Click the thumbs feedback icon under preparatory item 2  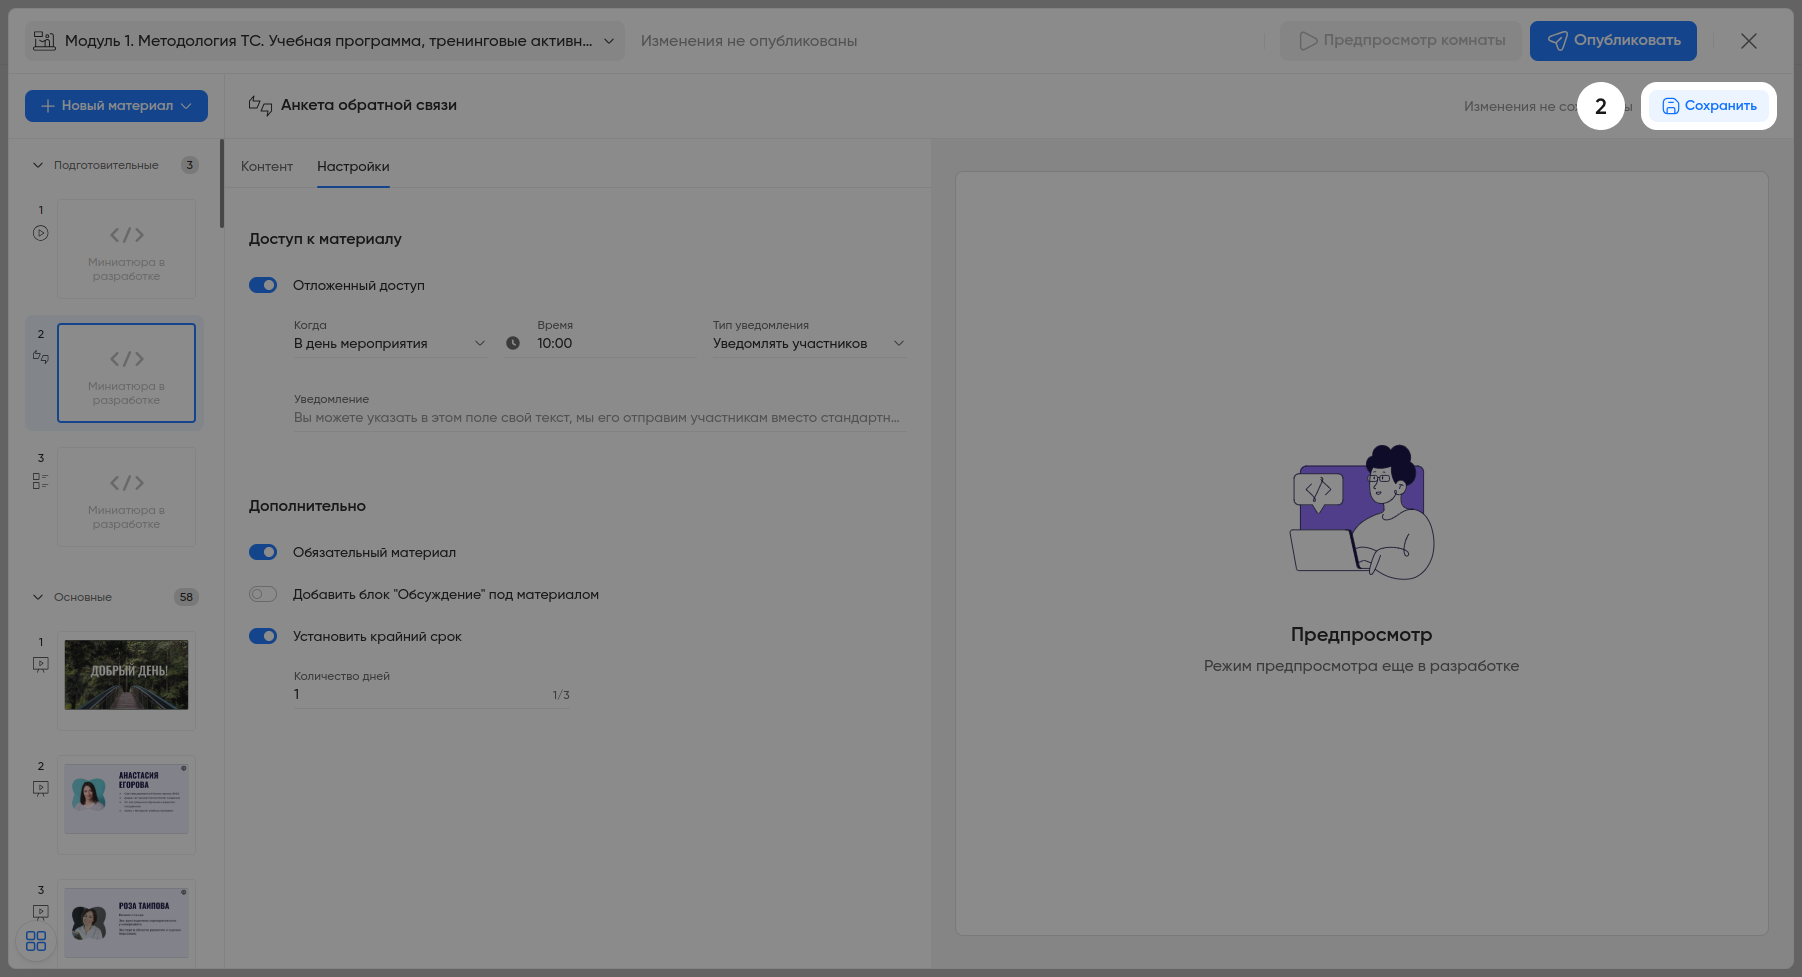(40, 357)
